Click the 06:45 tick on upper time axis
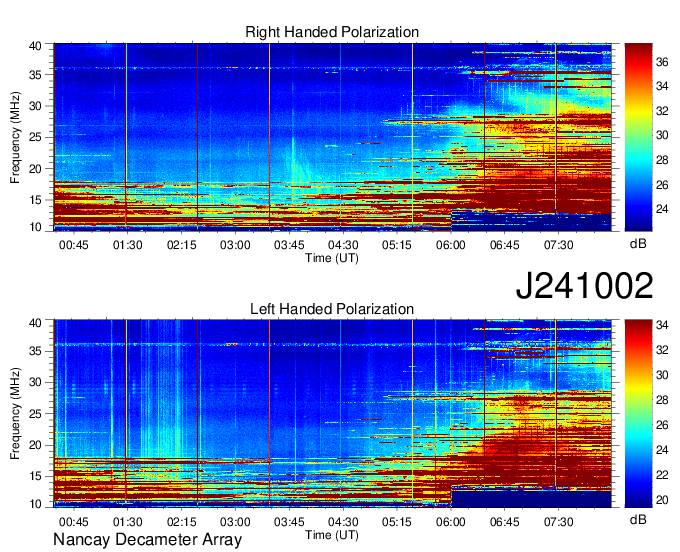 pos(505,245)
